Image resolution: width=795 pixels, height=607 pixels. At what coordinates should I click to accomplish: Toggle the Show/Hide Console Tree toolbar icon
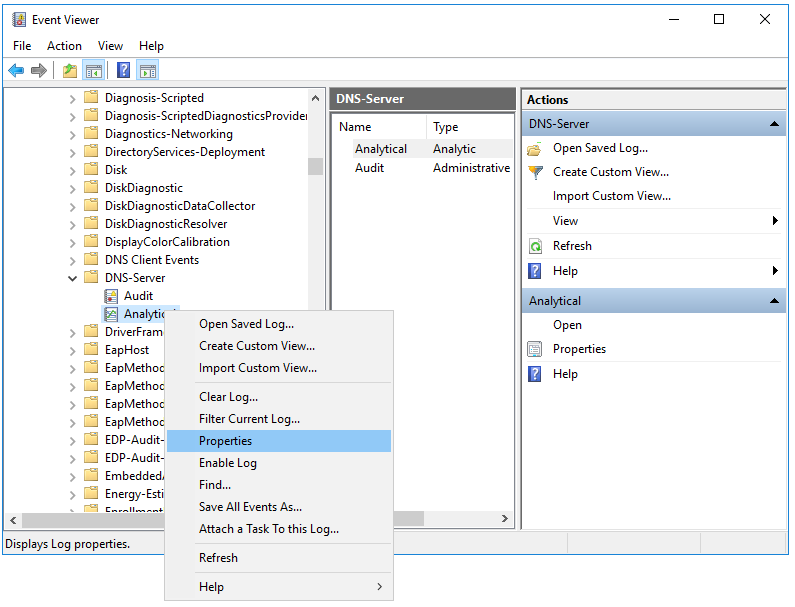94,70
